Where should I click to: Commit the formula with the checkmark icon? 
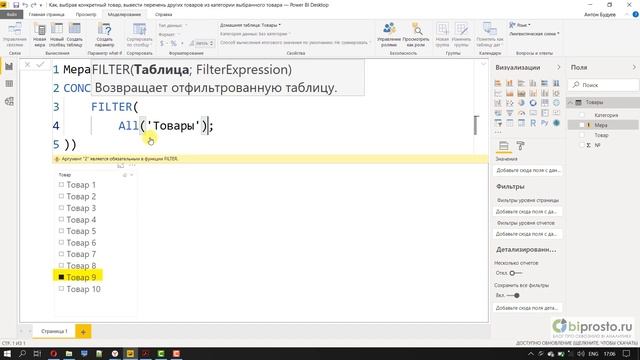[x=40, y=64]
